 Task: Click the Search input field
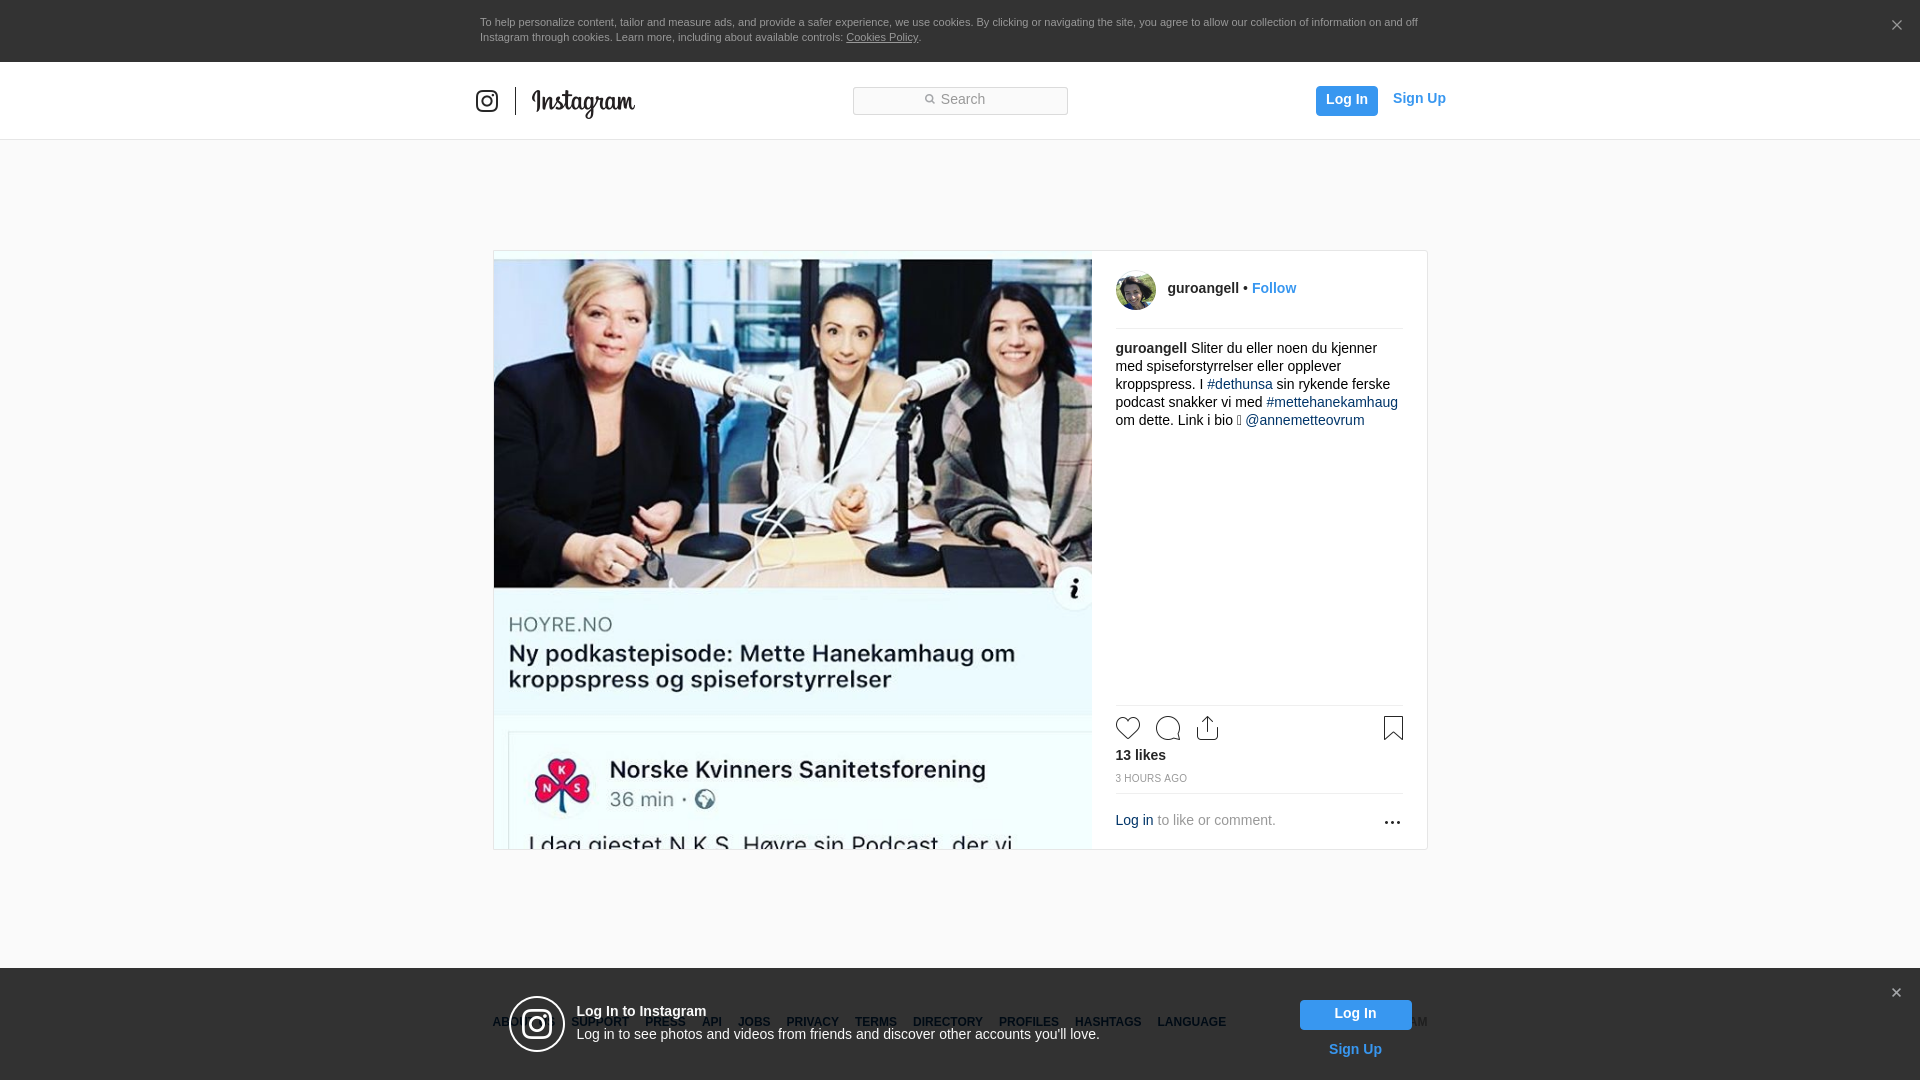(x=960, y=100)
